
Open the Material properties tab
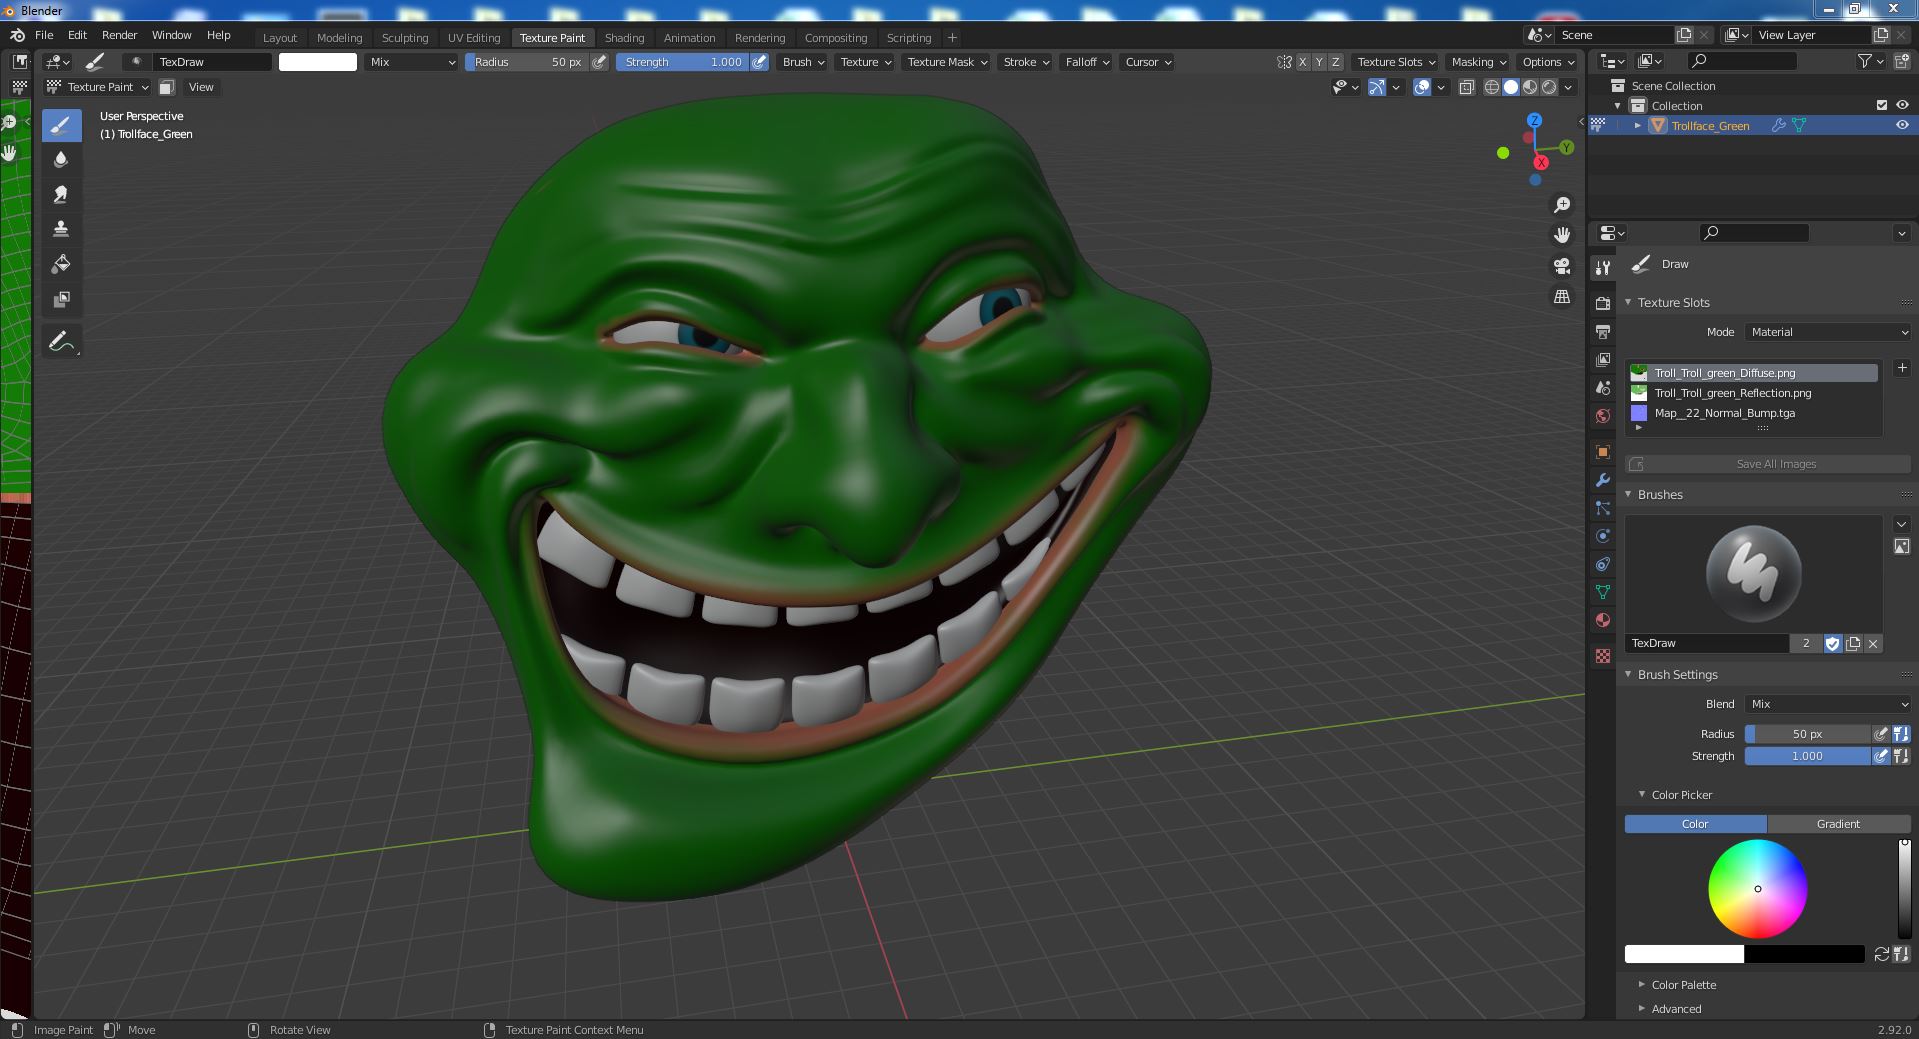pyautogui.click(x=1603, y=620)
